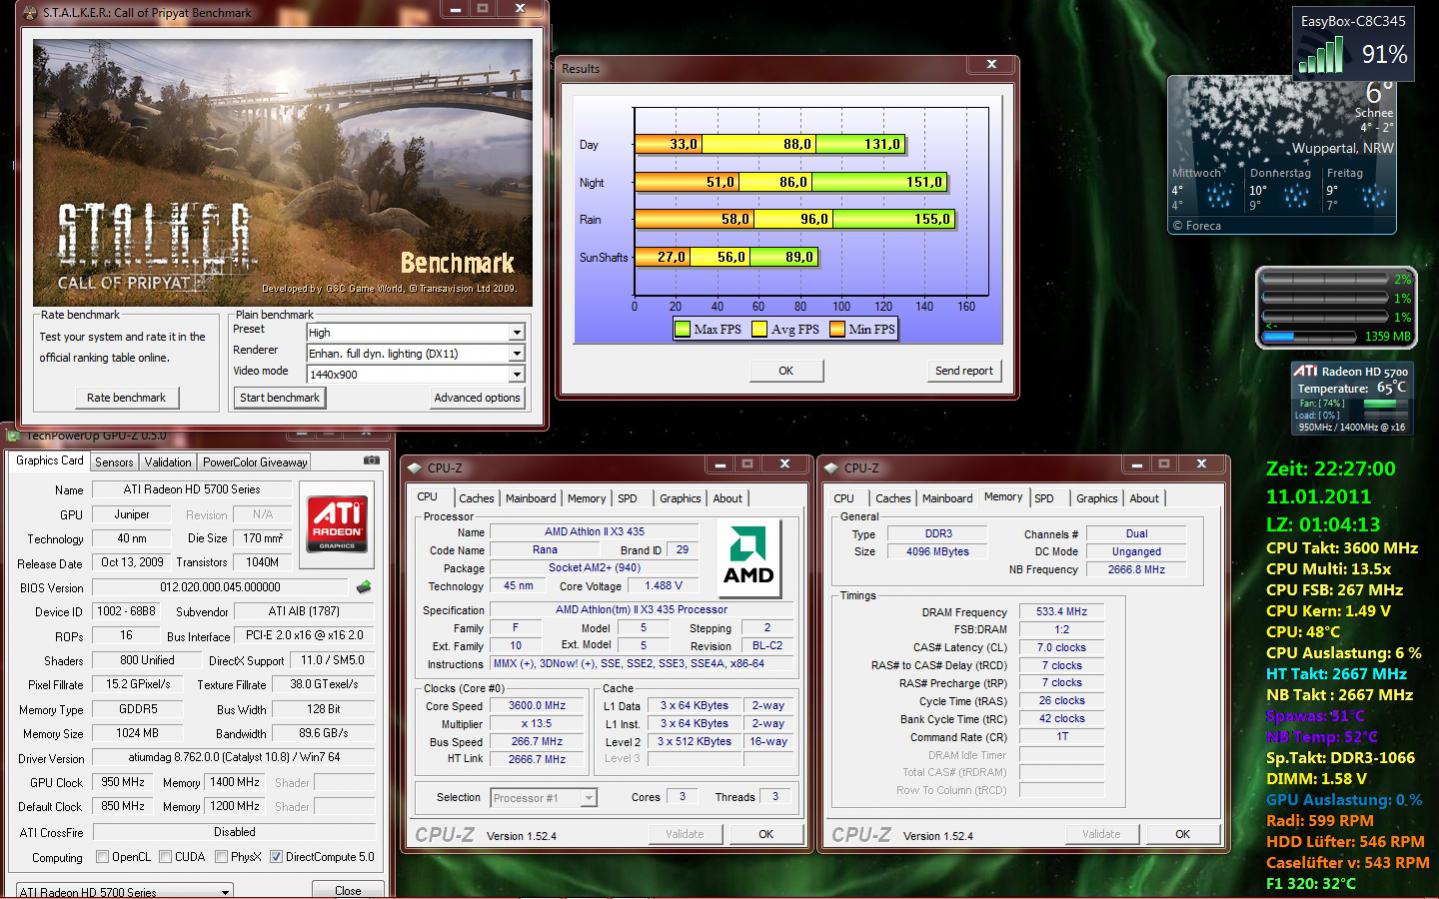This screenshot has width=1439, height=899.
Task: Toggle the DirectCompute 5.0 checkbox
Action: tap(276, 856)
